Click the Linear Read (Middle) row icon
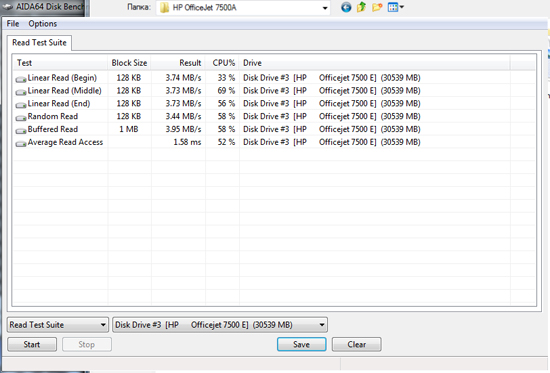 tap(21, 92)
